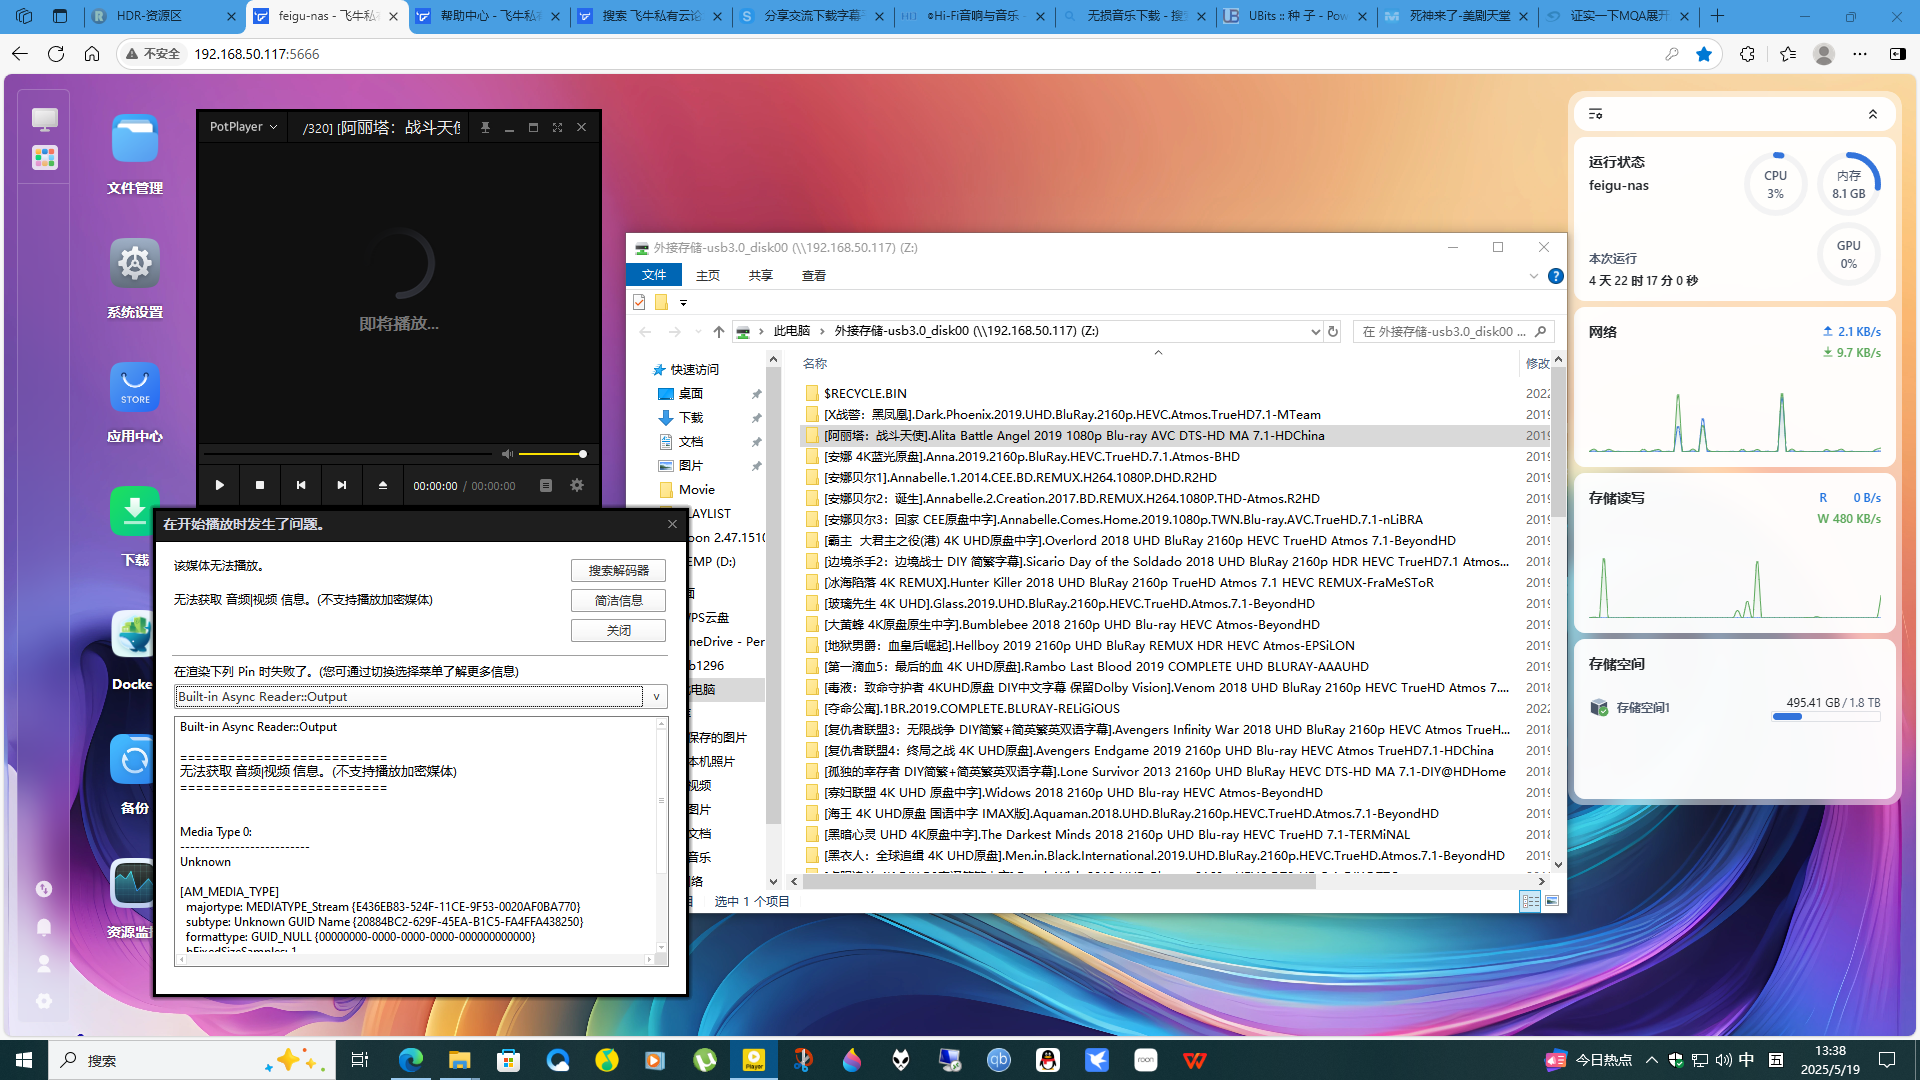
Task: Open Explorer help question mark
Action: click(1556, 276)
